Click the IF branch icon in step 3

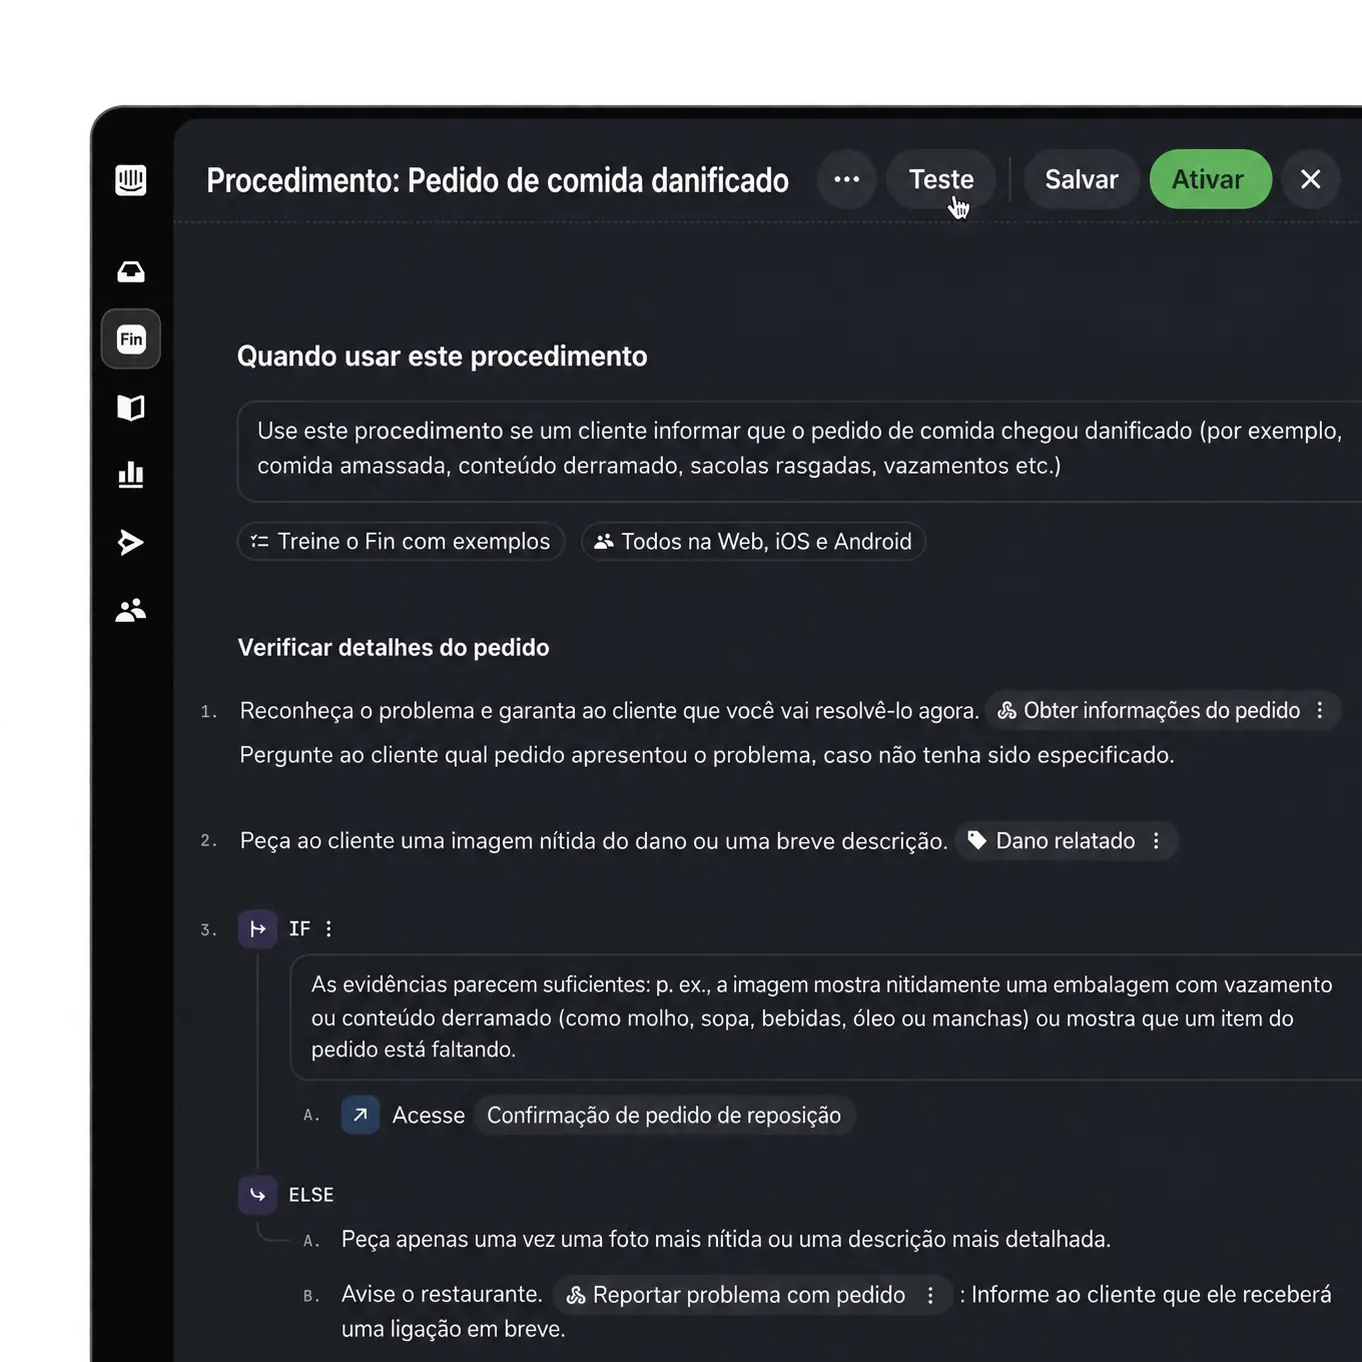(257, 929)
